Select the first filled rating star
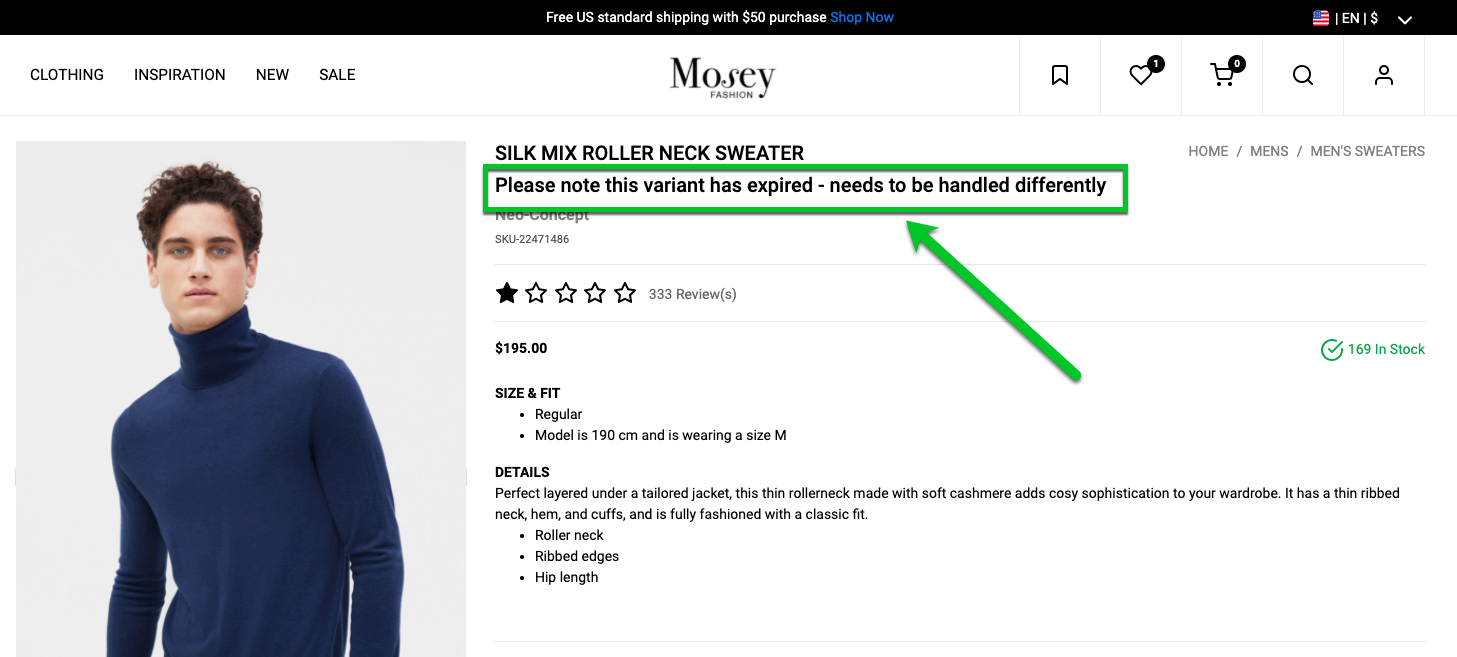Image resolution: width=1457 pixels, height=657 pixels. point(507,293)
